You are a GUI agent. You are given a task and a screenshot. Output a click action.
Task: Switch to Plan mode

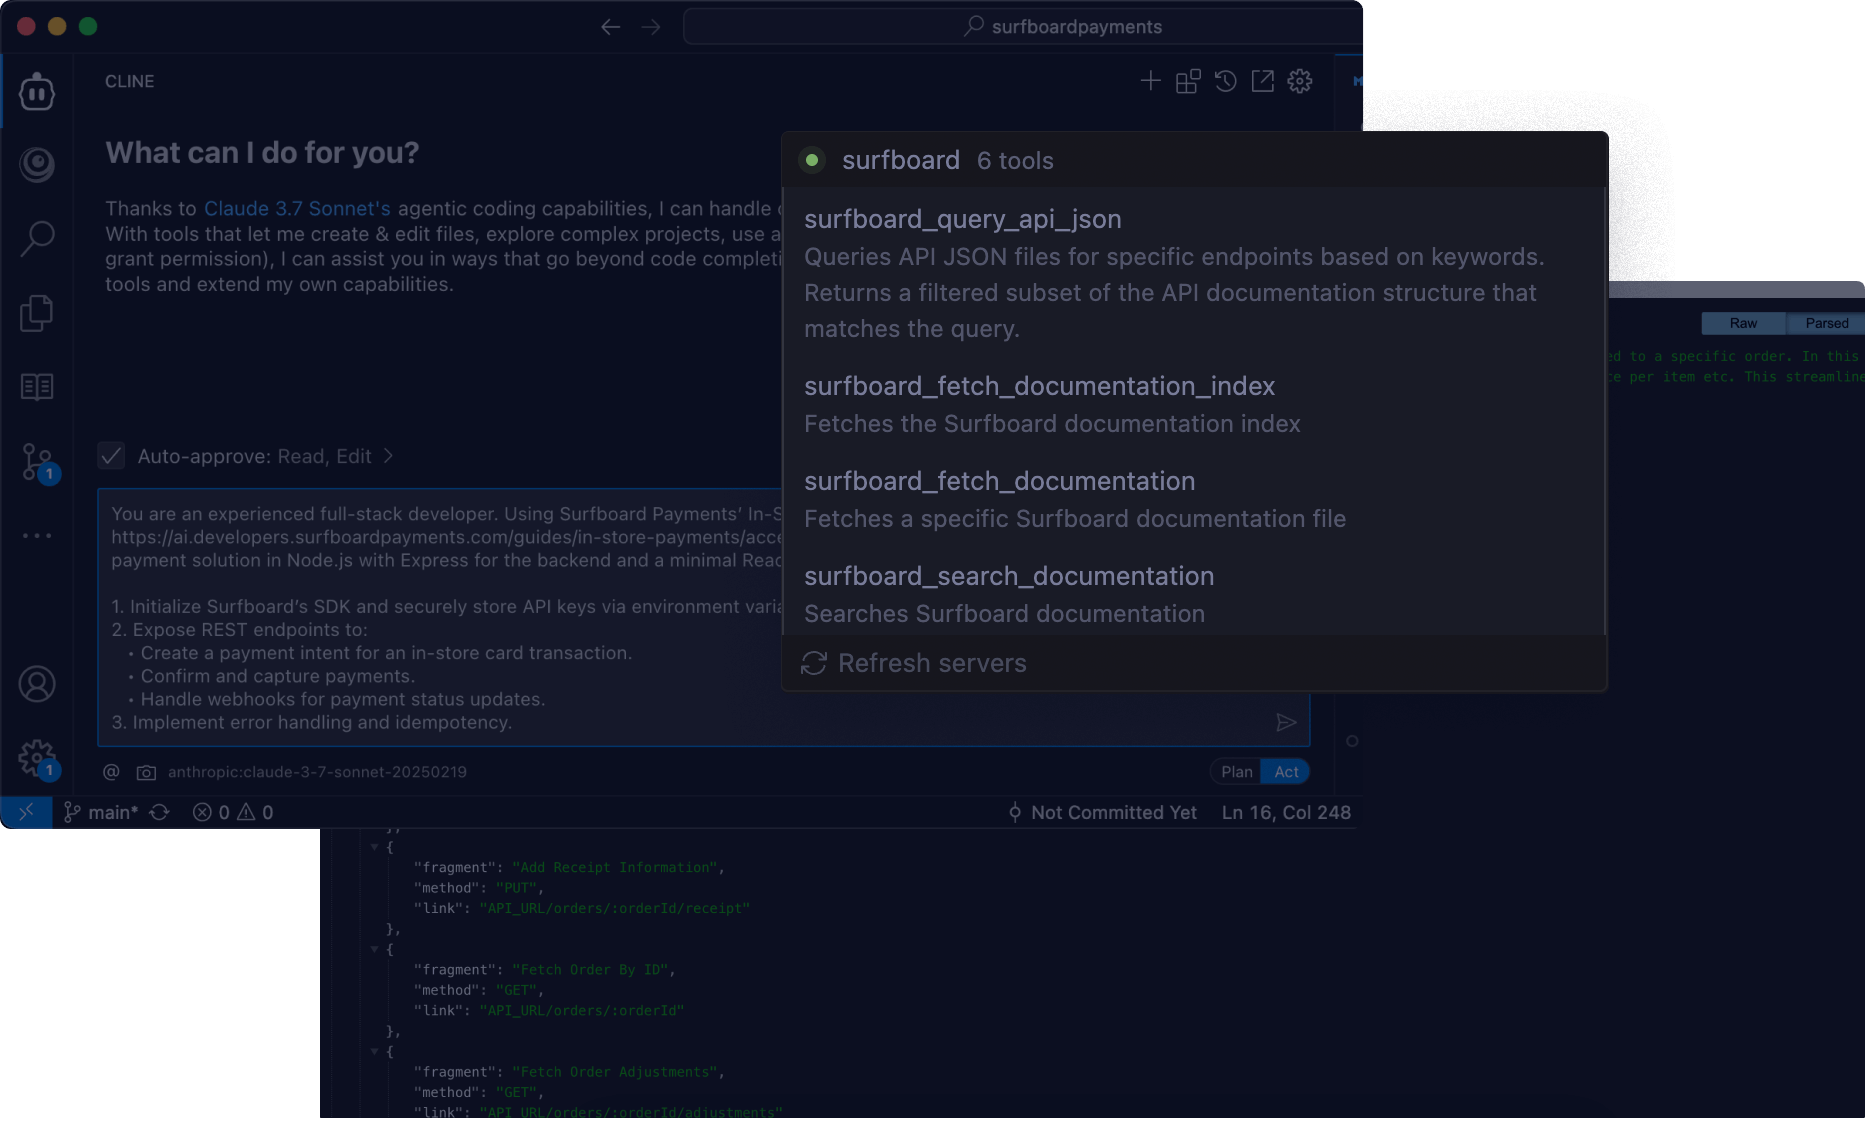(1236, 772)
